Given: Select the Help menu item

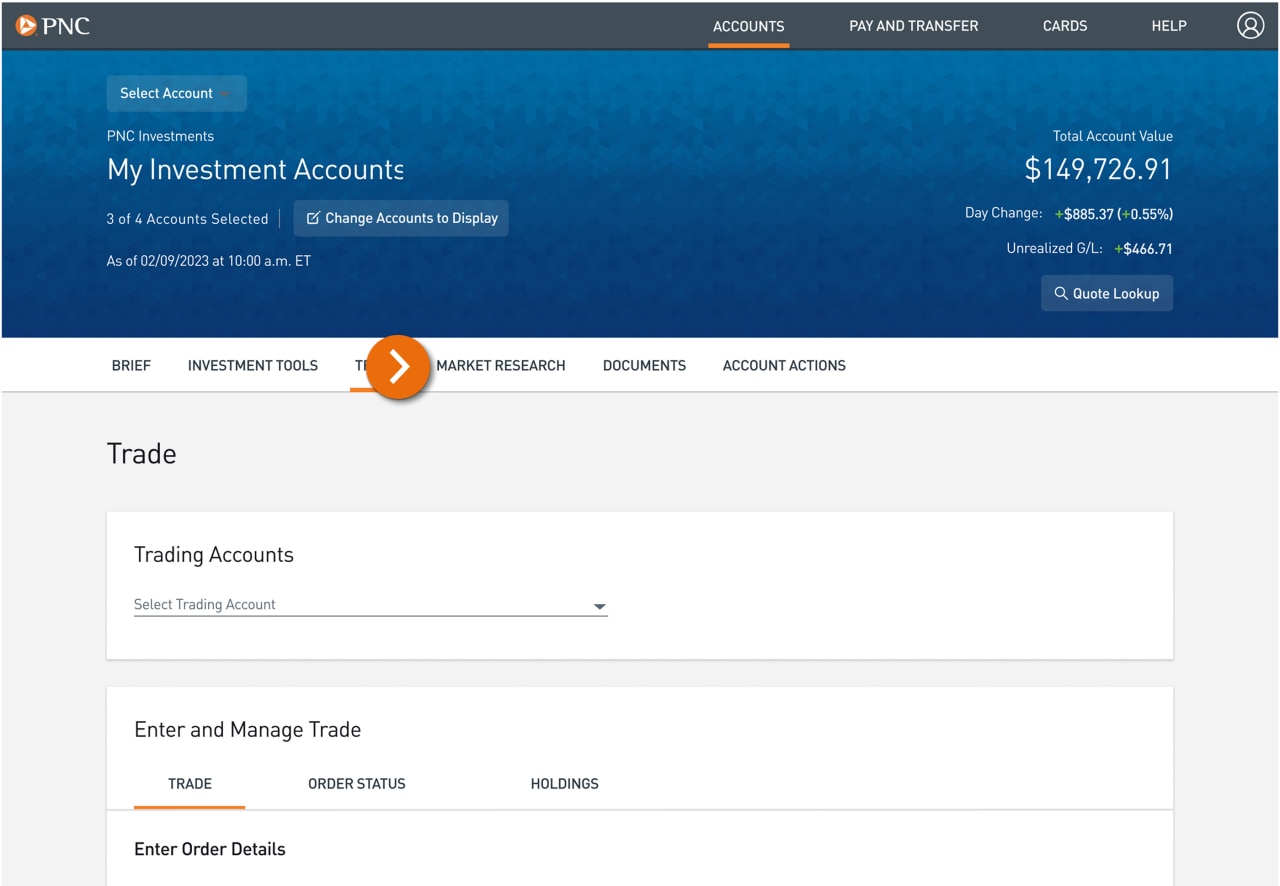Looking at the screenshot, I should point(1168,26).
